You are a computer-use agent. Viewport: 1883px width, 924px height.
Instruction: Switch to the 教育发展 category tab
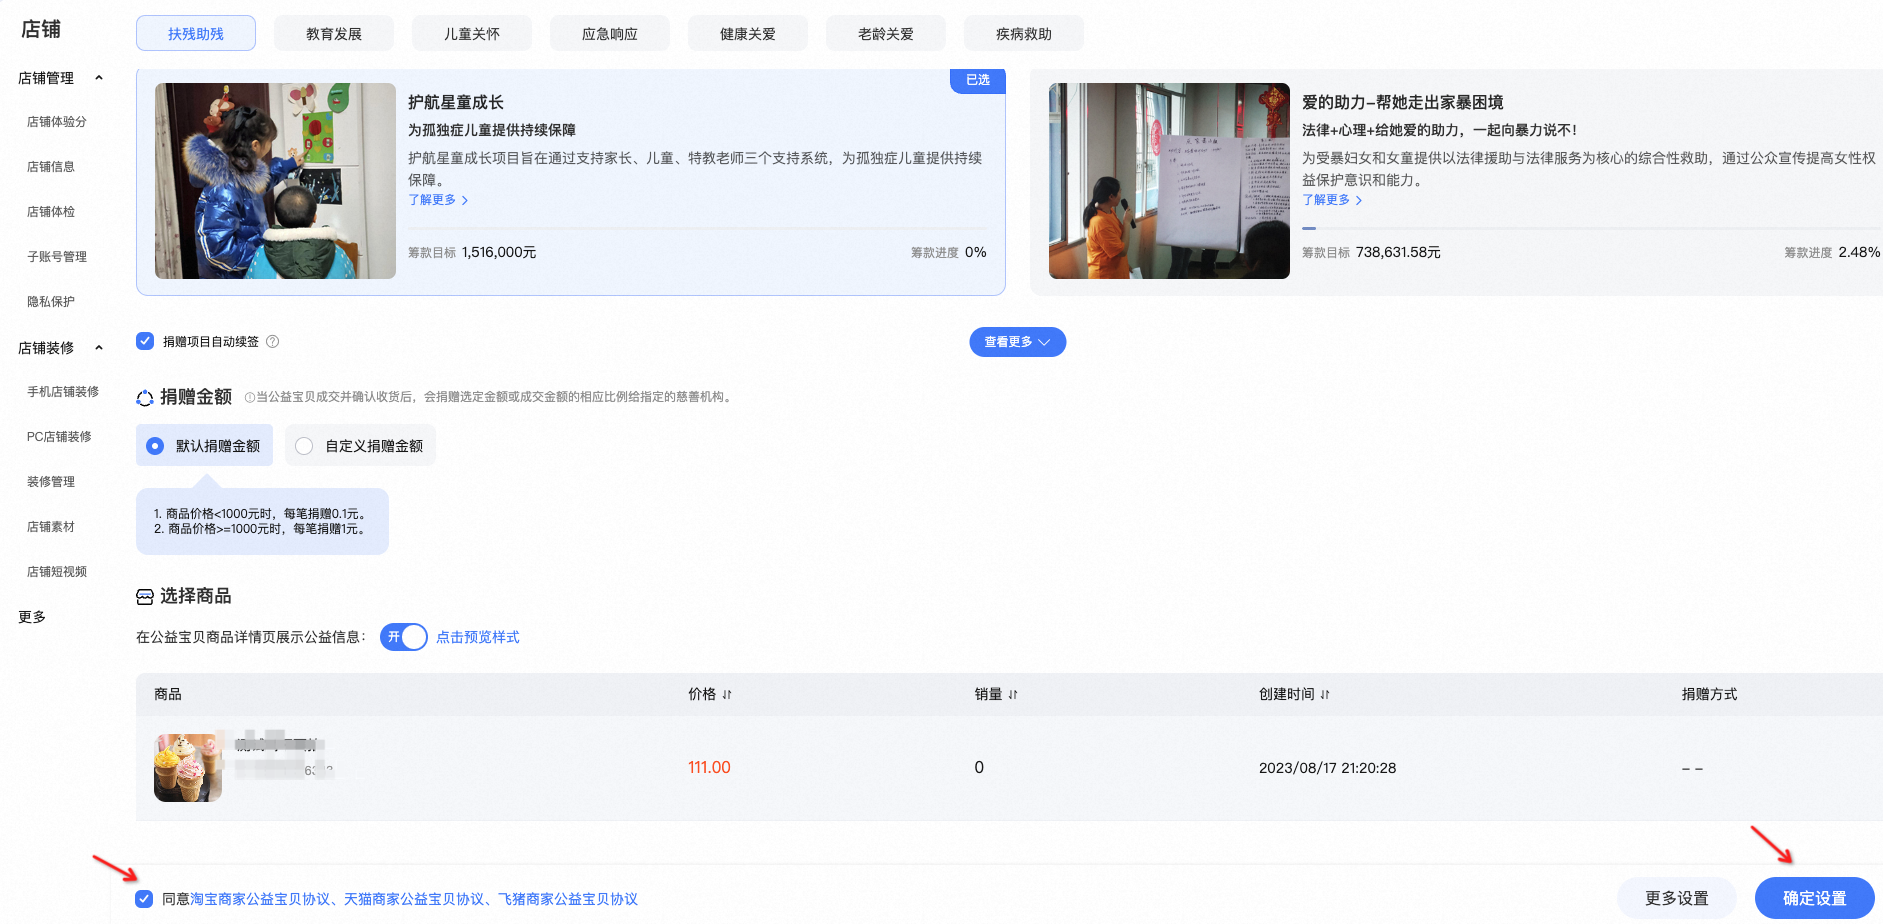click(x=334, y=33)
